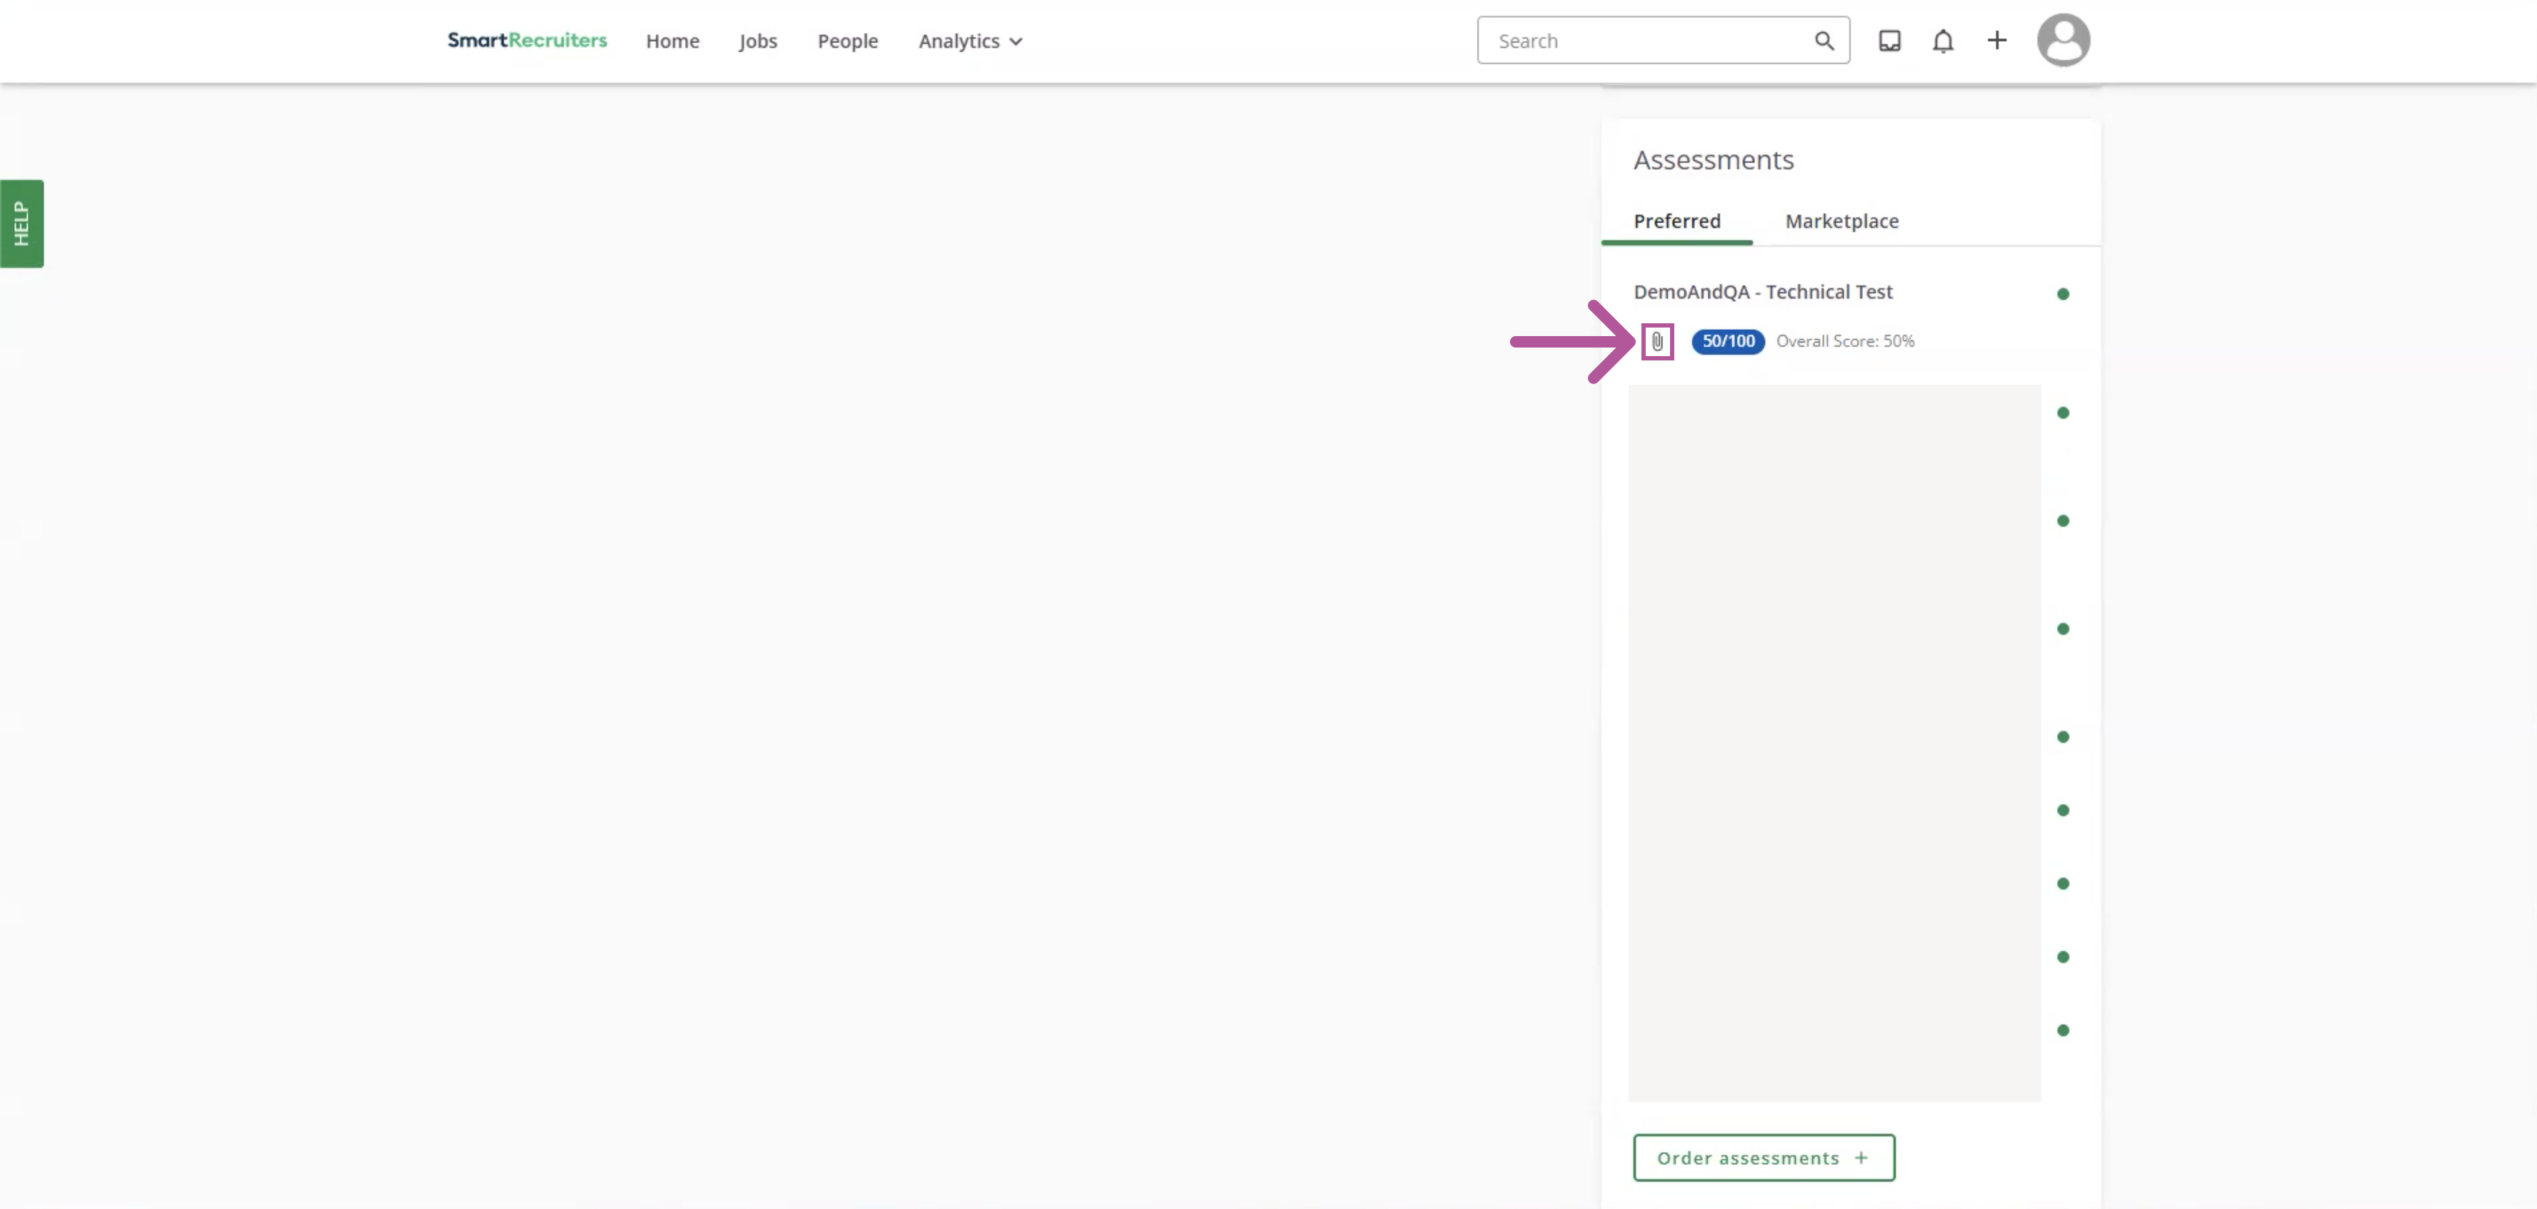Click the magnifier search icon
Viewport: 2537px width, 1209px height.
(x=1824, y=41)
